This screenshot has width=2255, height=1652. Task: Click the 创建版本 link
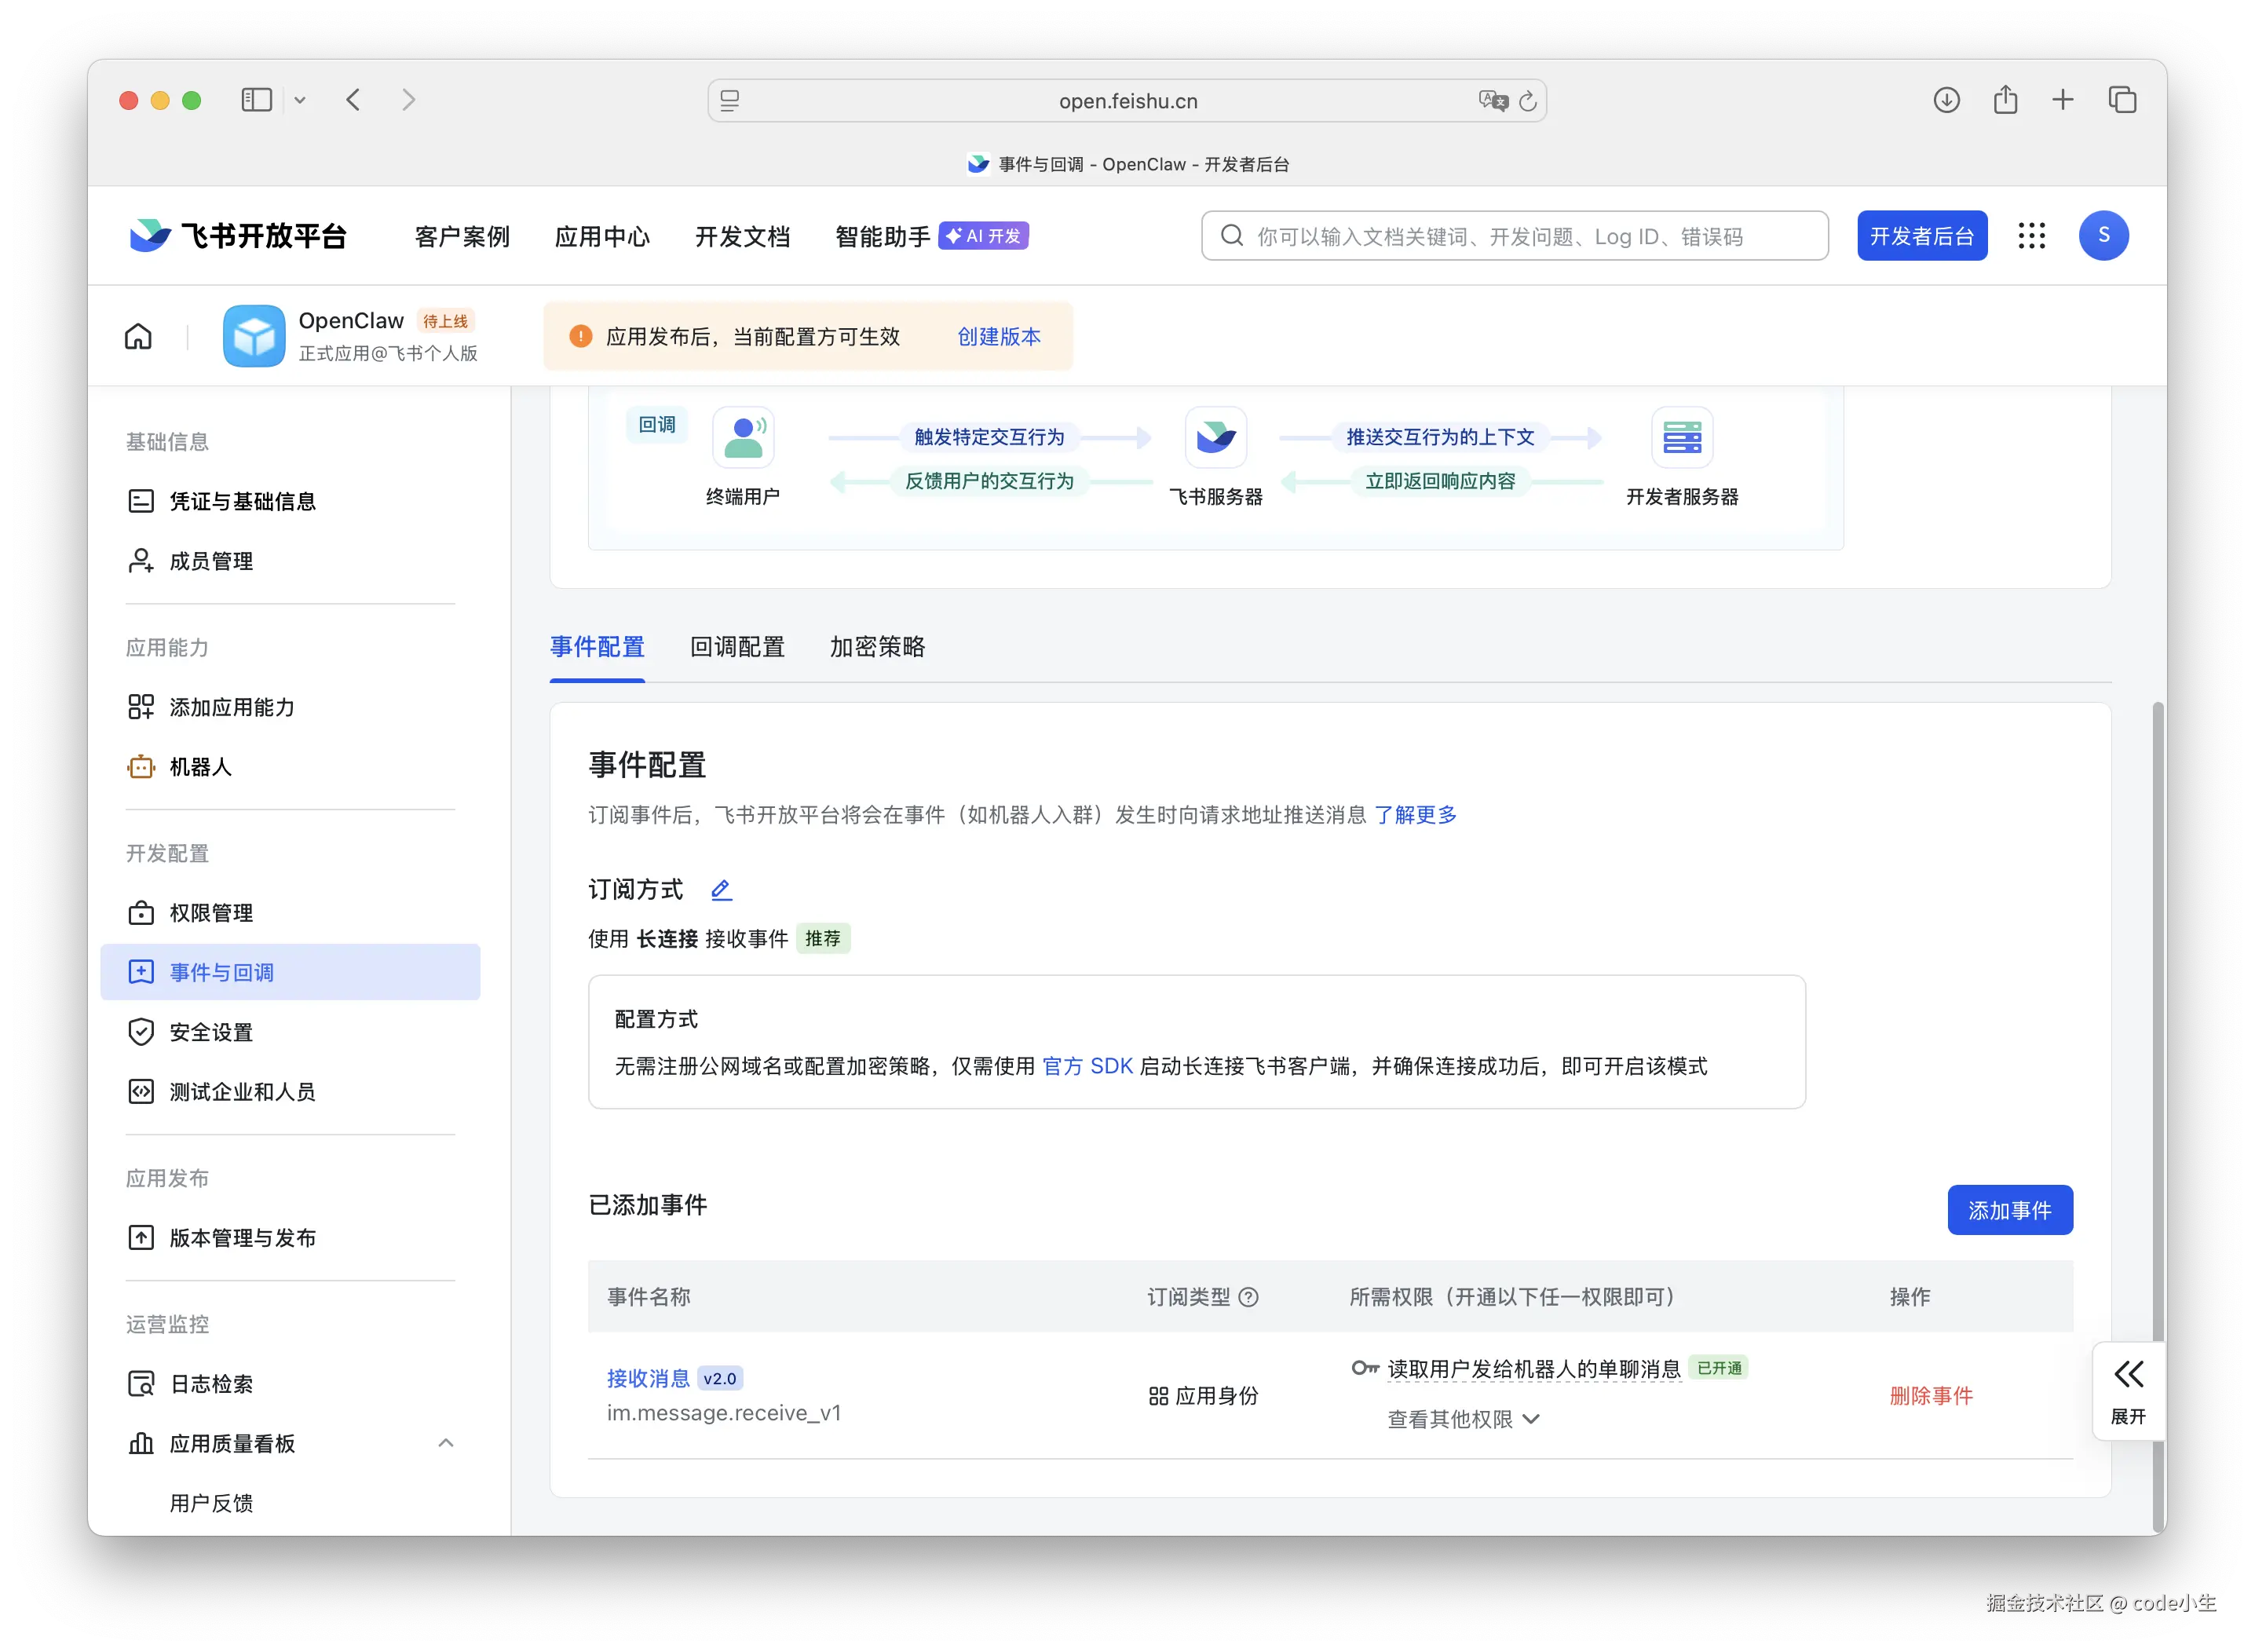pyautogui.click(x=998, y=336)
